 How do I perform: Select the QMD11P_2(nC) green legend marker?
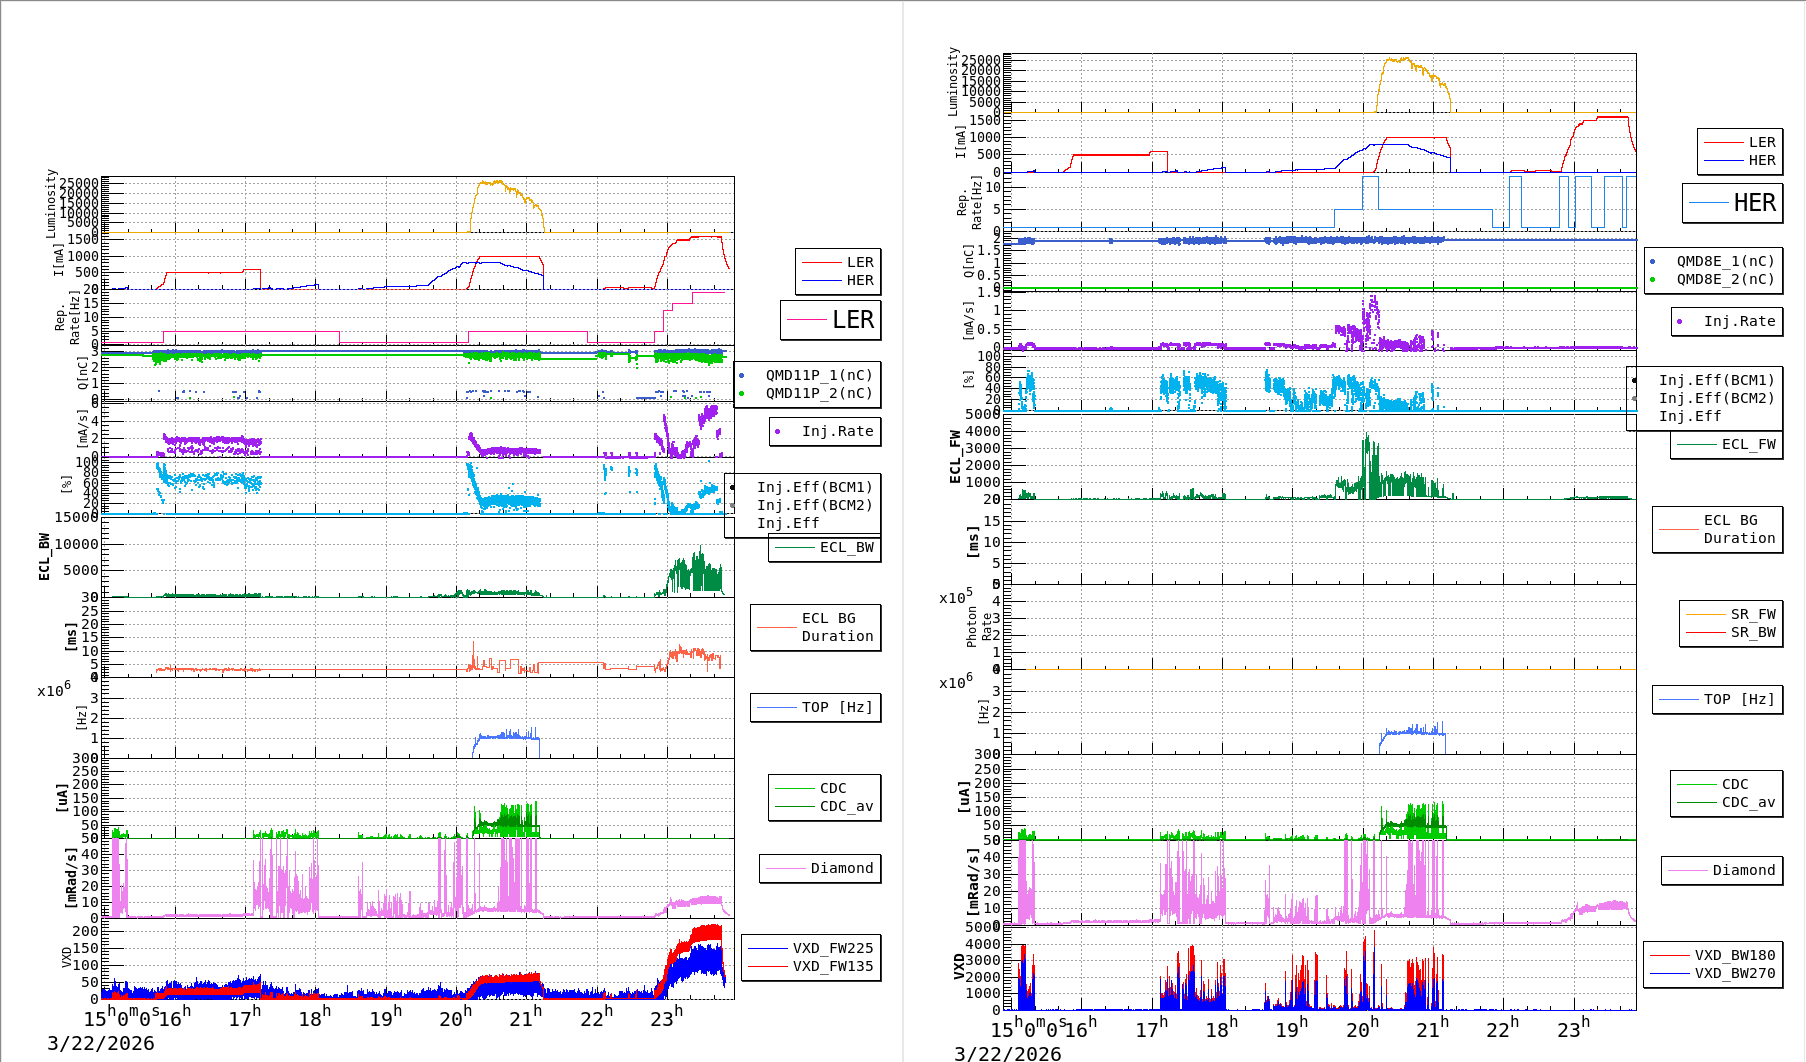(x=741, y=394)
